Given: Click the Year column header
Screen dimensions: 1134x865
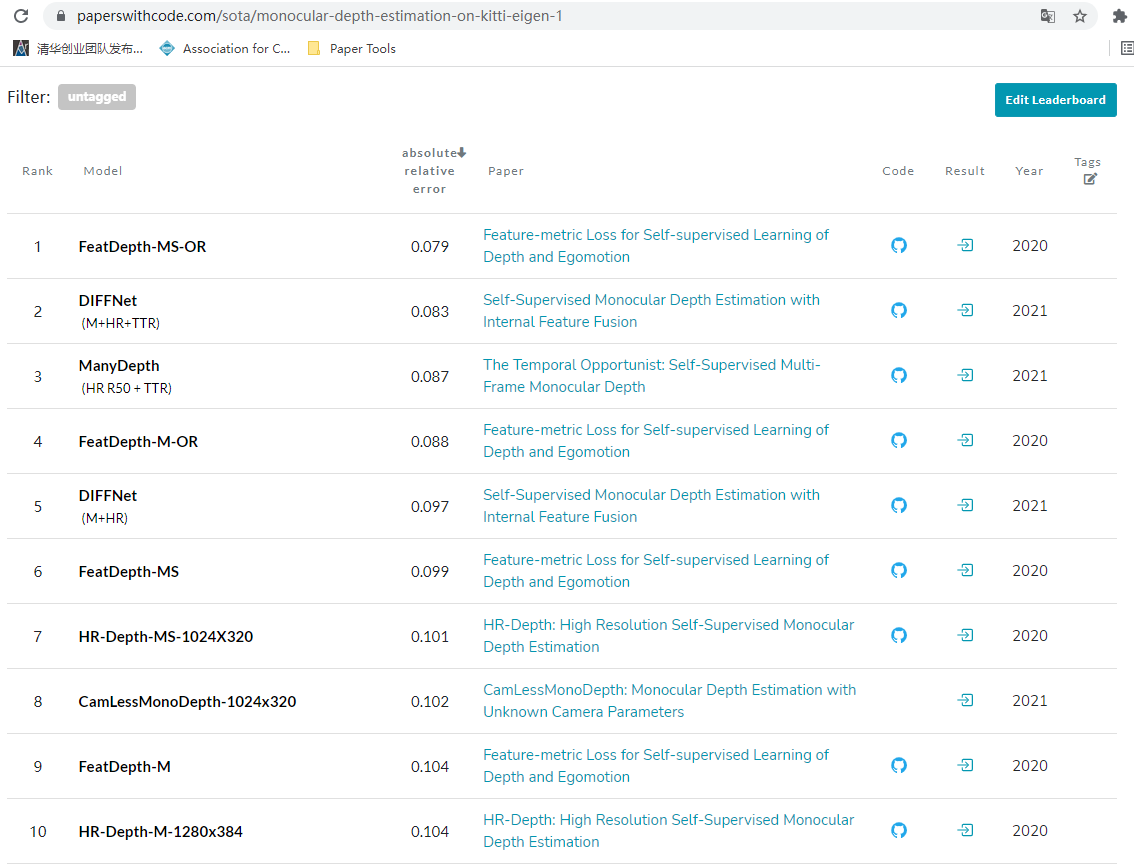Looking at the screenshot, I should pyautogui.click(x=1029, y=171).
